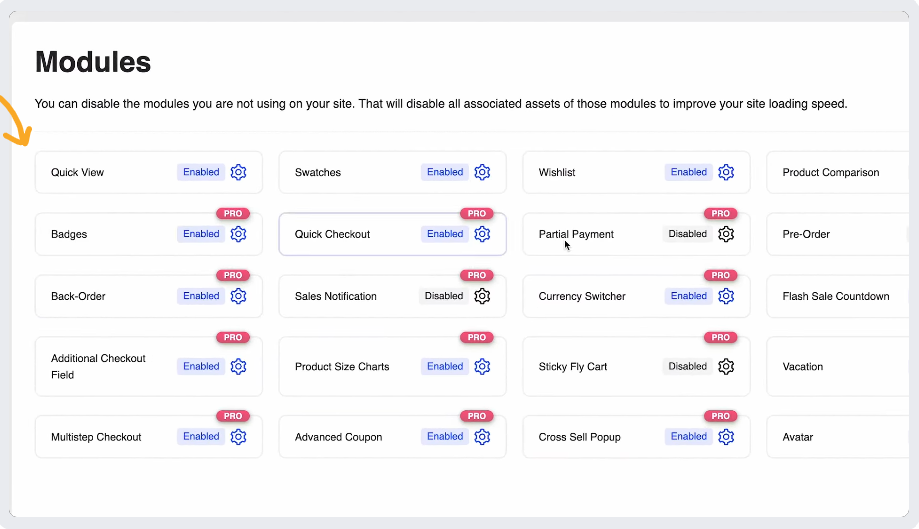Enable the Sales Notification module
919x529 pixels.
point(444,296)
